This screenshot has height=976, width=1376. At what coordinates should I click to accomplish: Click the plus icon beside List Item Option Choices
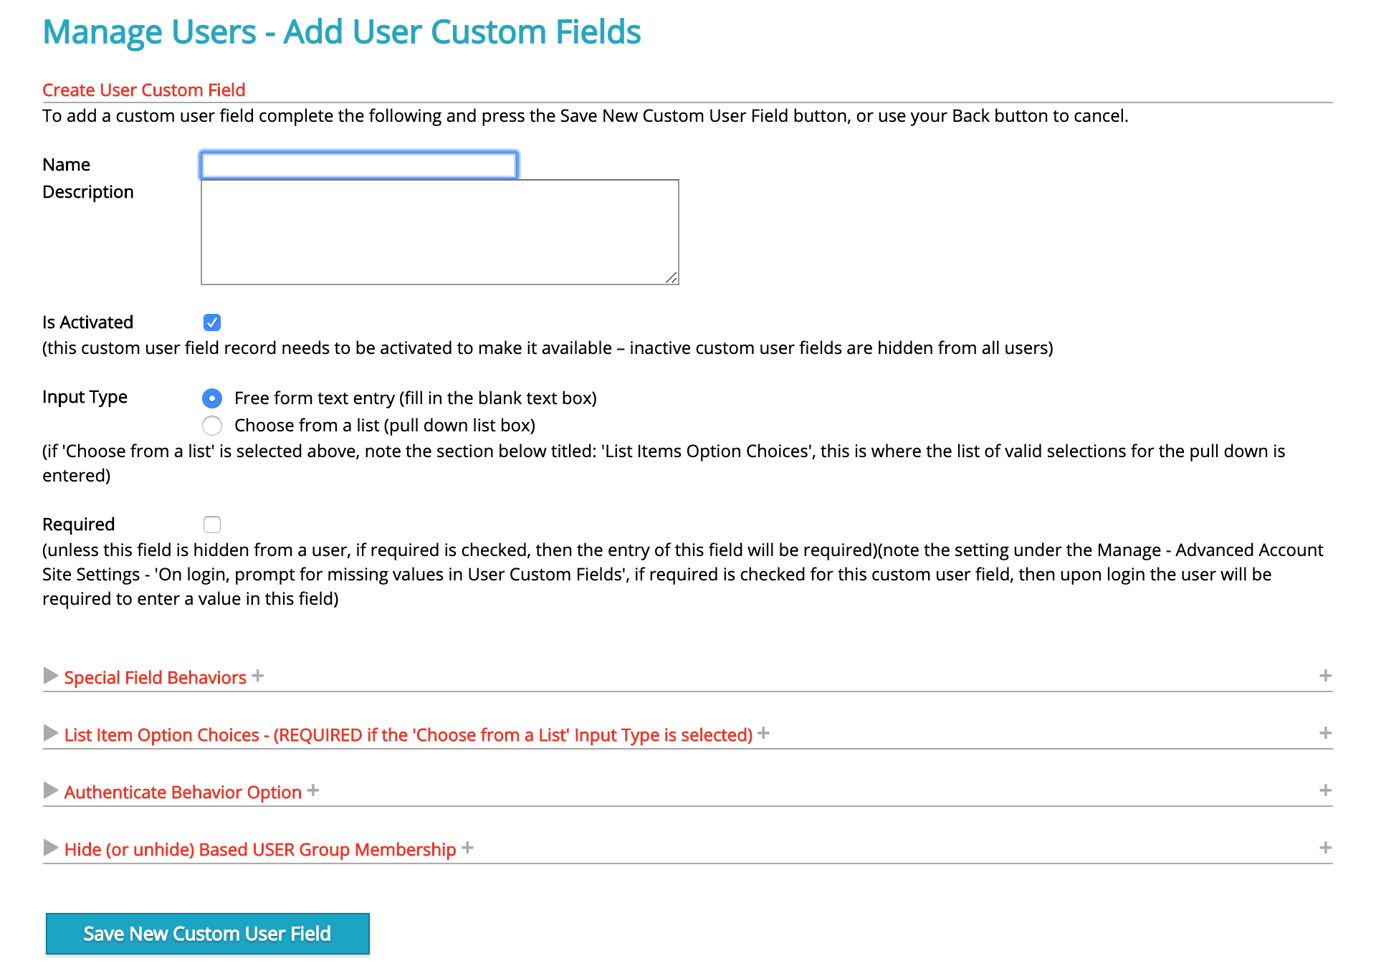[x=764, y=733]
